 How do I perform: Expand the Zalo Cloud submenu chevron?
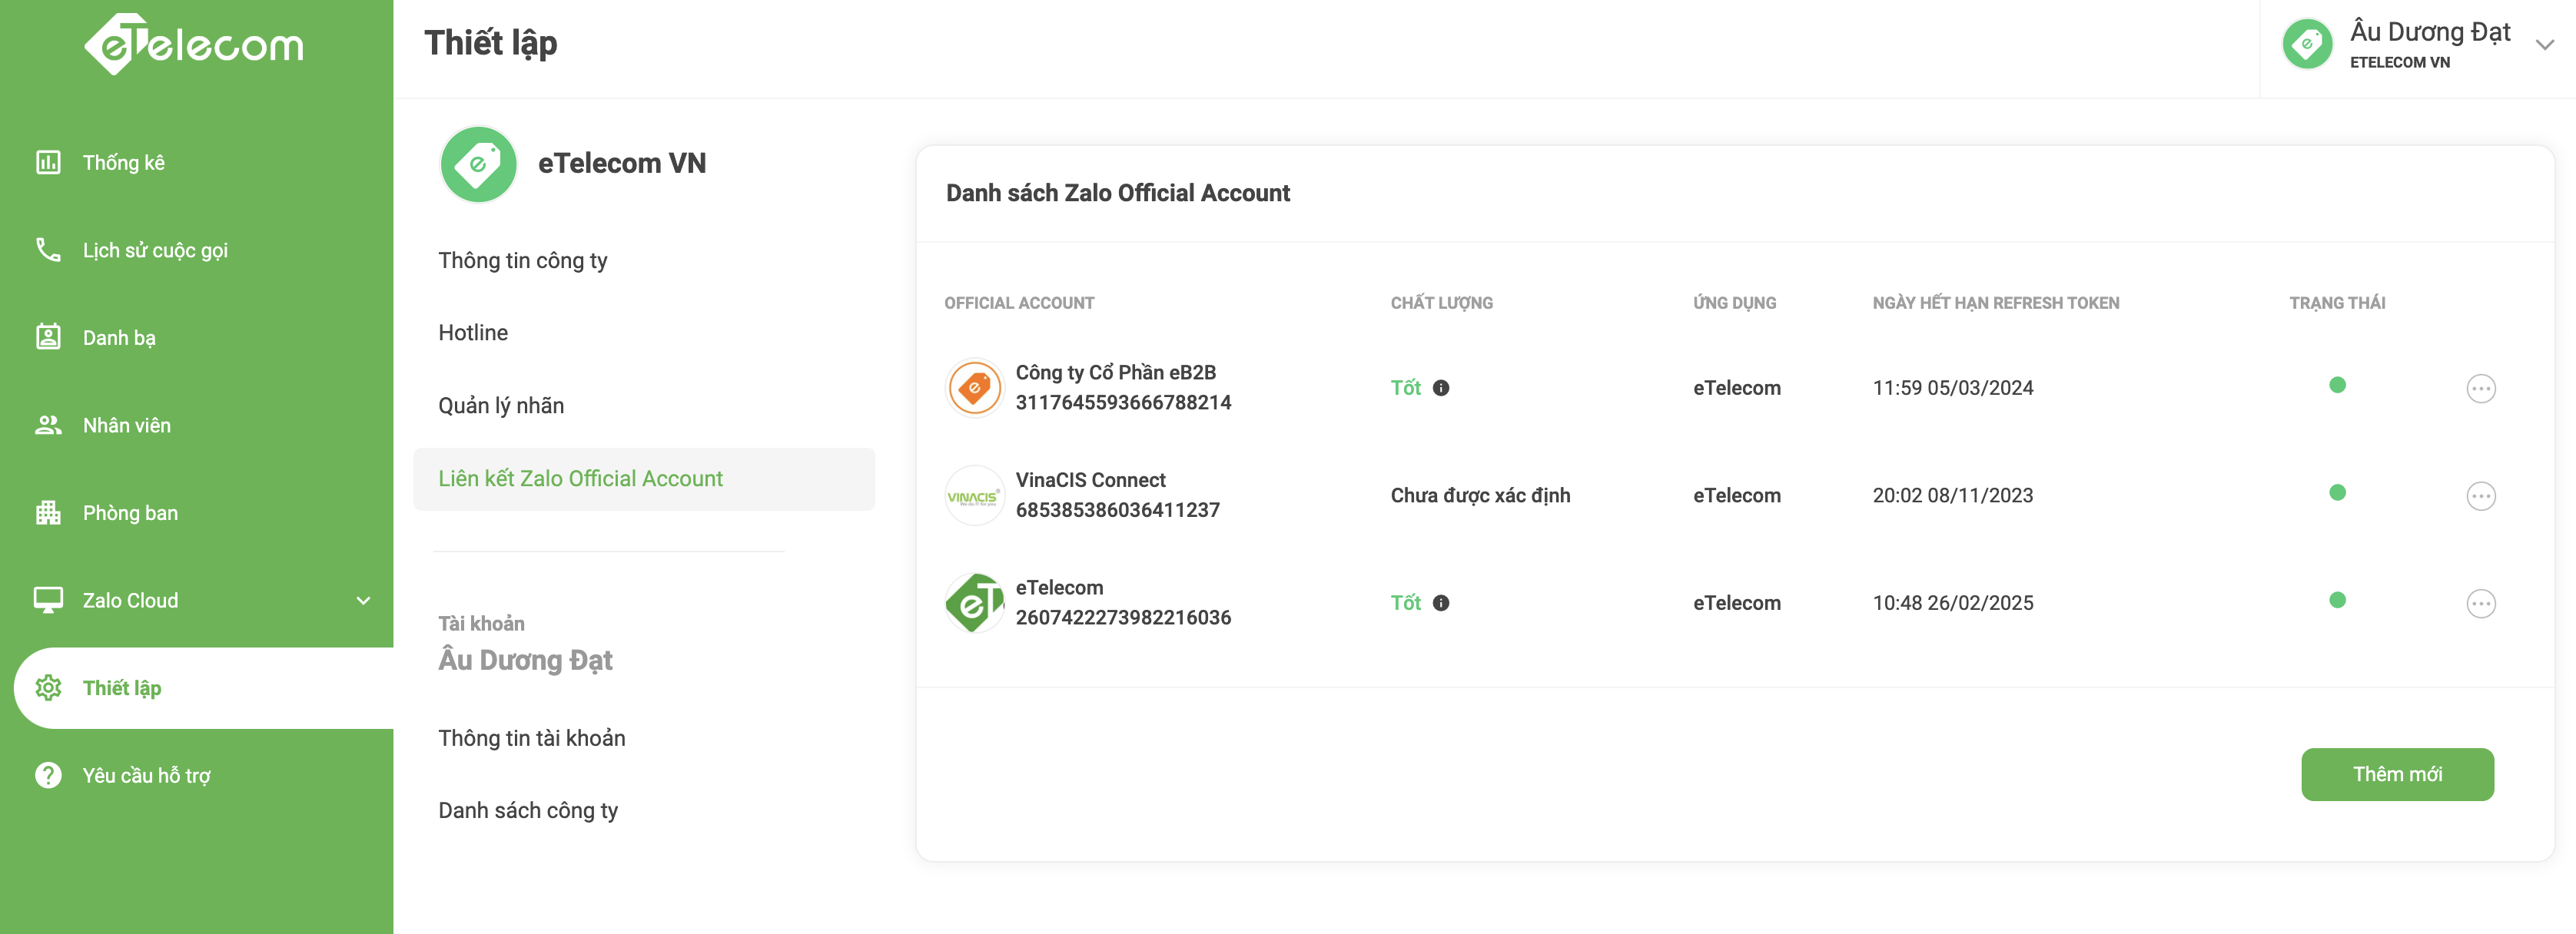click(x=363, y=601)
